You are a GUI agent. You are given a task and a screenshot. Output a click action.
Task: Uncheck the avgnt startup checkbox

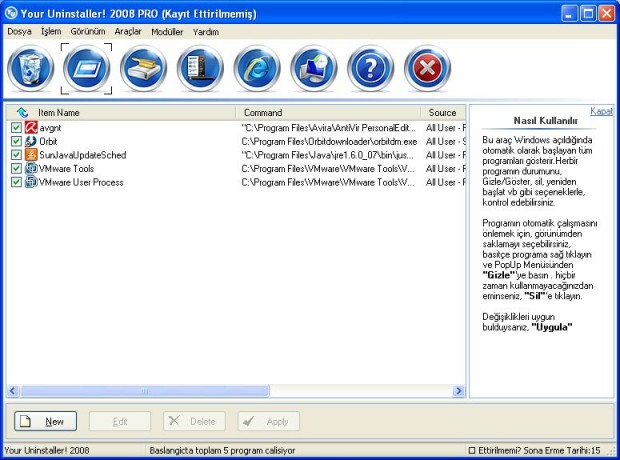[16, 128]
